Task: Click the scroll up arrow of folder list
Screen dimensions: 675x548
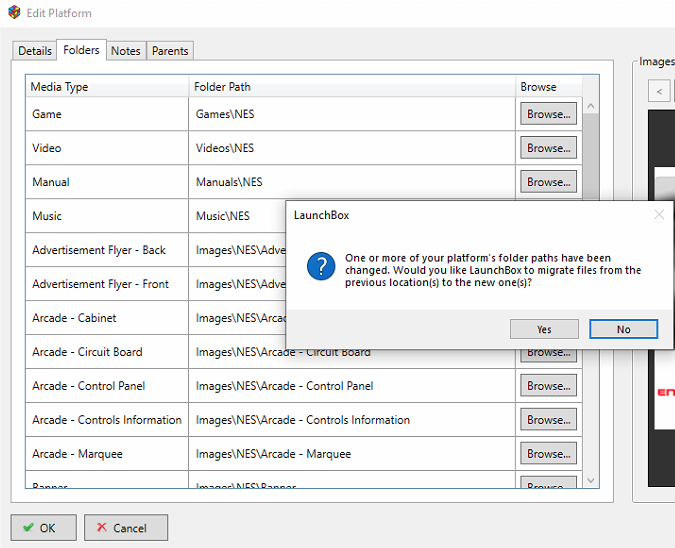Action: (591, 106)
